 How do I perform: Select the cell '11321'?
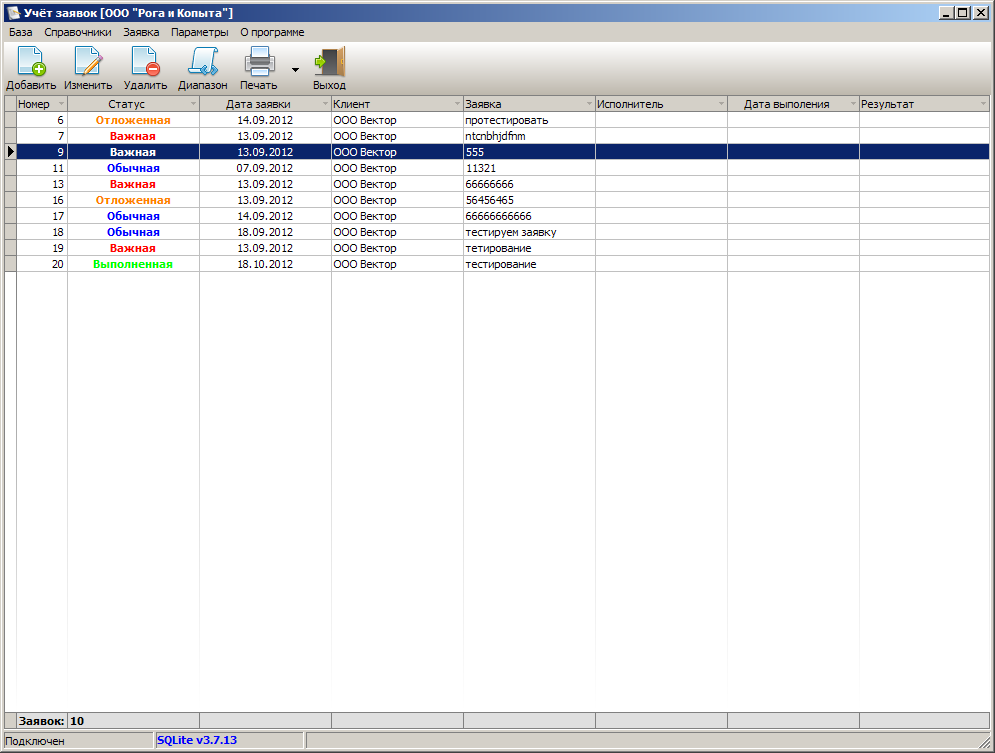(x=529, y=168)
